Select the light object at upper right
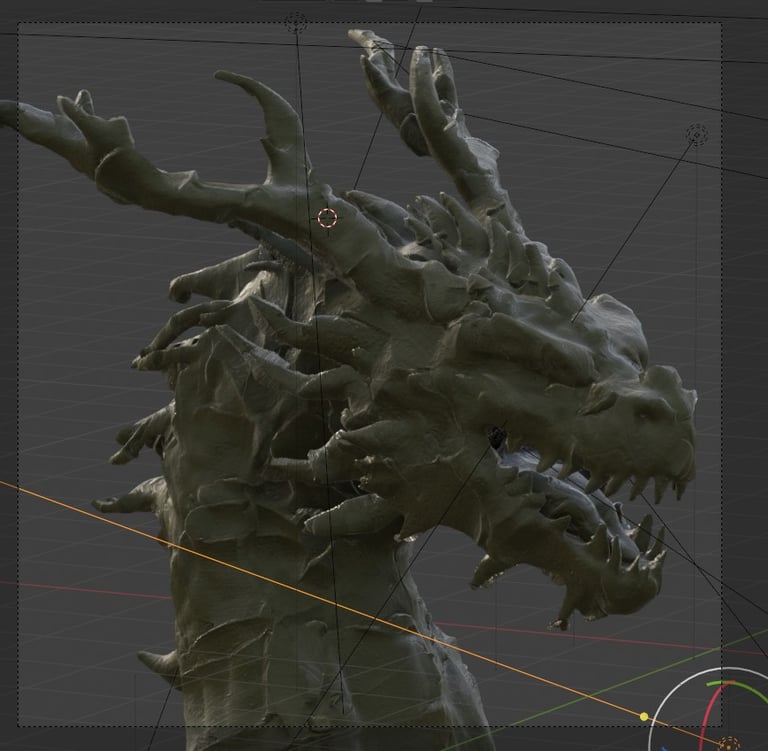This screenshot has width=768, height=751. tap(696, 134)
